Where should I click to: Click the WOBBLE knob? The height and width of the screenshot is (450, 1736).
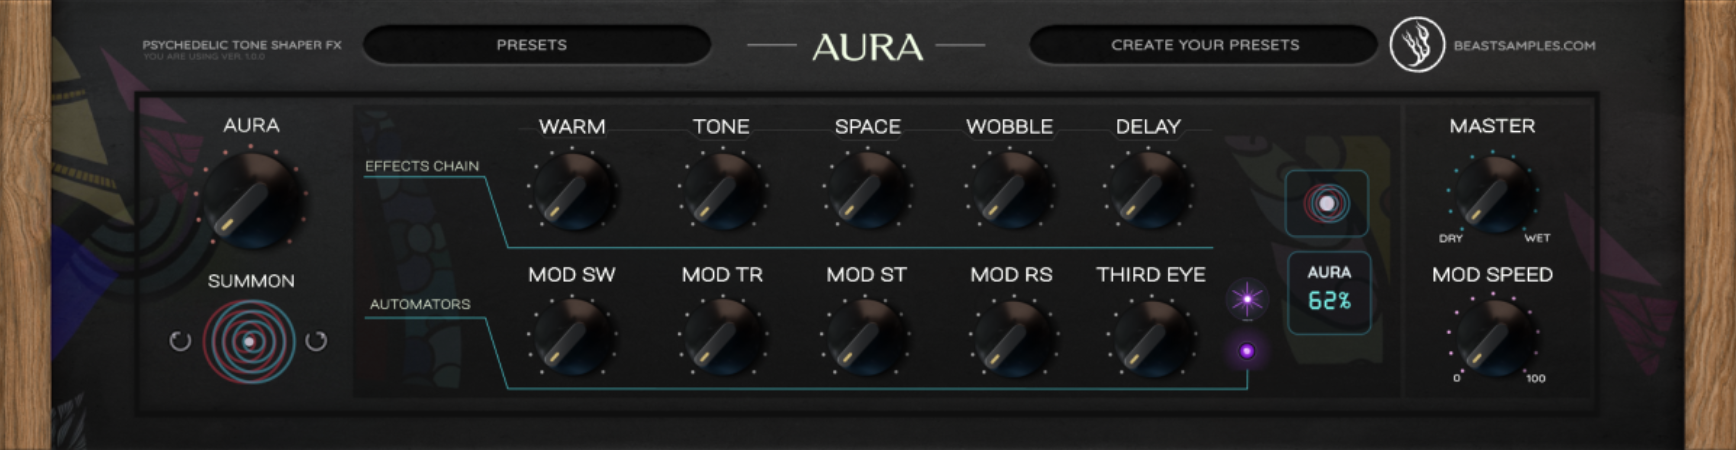pyautogui.click(x=1010, y=191)
